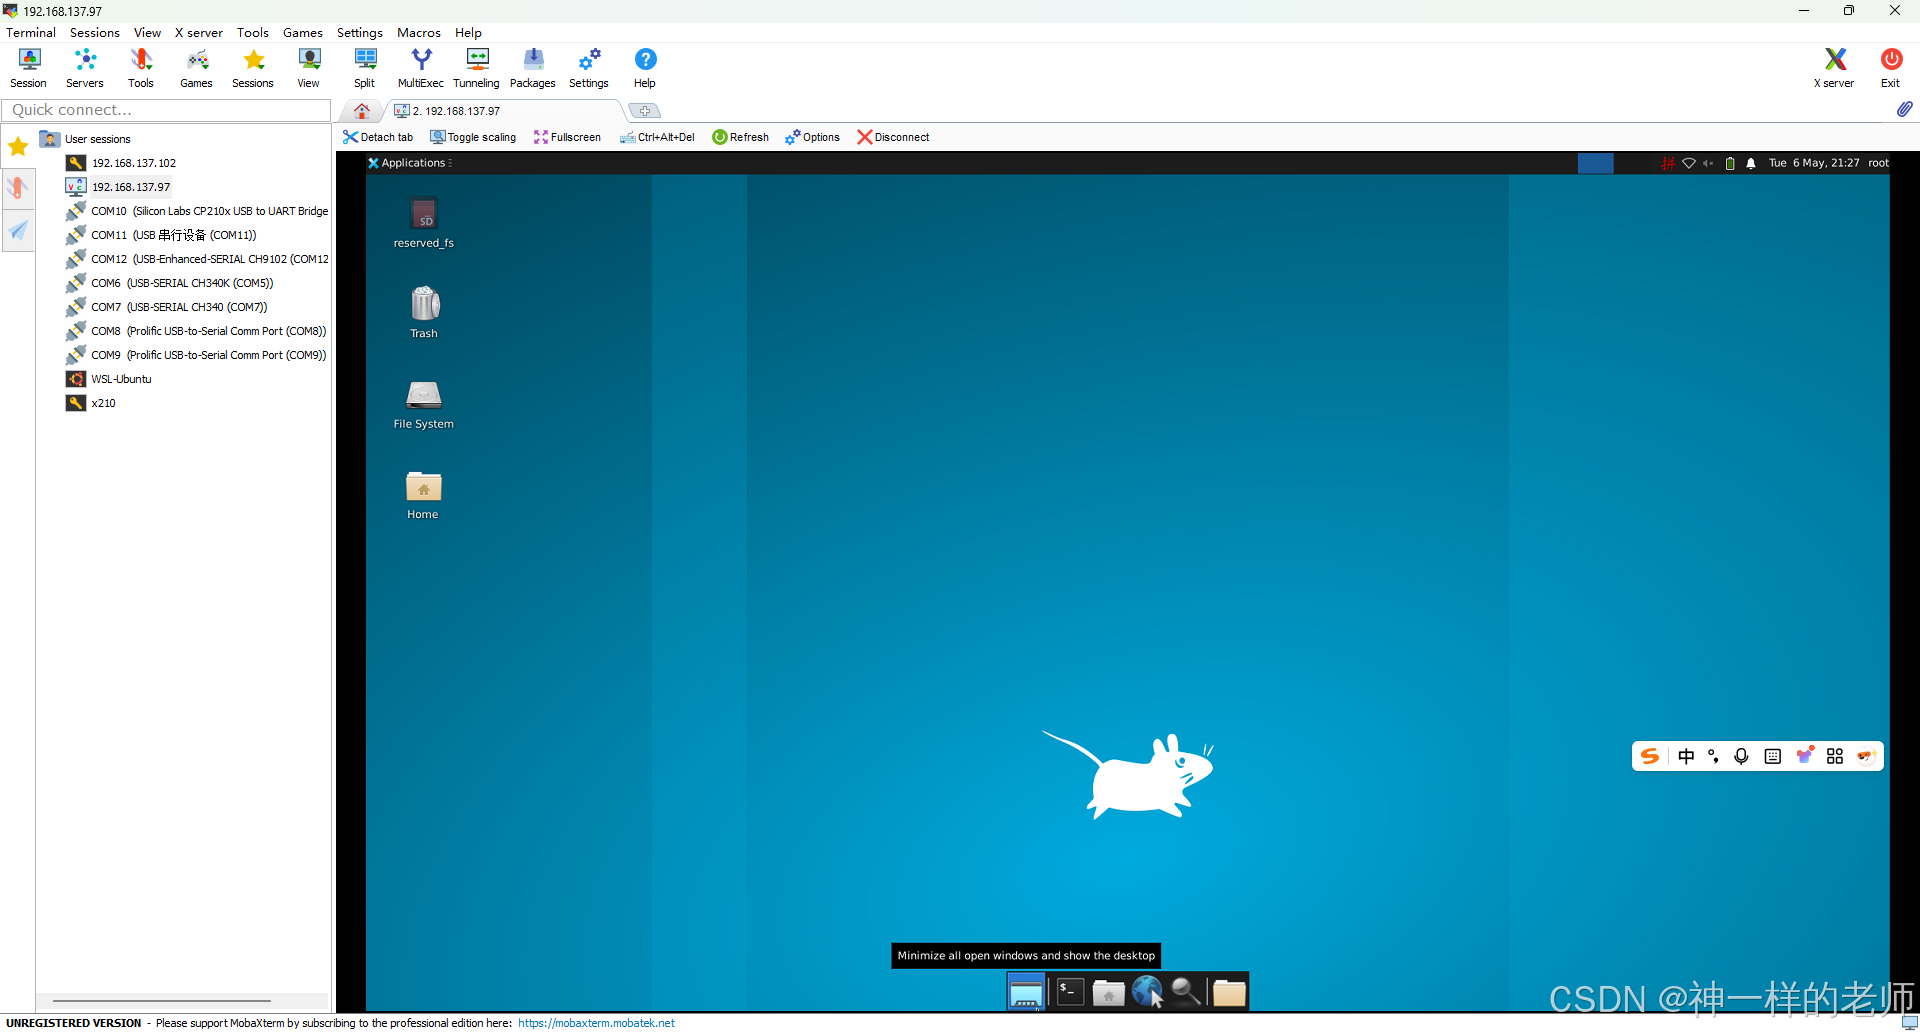Open the Terminal menu

coord(31,32)
